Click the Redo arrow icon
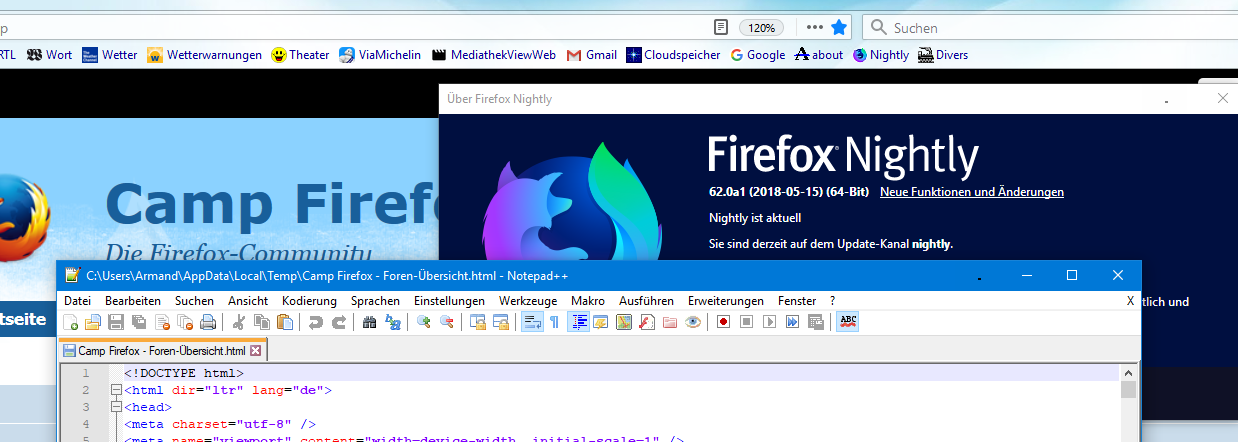The image size is (1238, 442). point(339,322)
